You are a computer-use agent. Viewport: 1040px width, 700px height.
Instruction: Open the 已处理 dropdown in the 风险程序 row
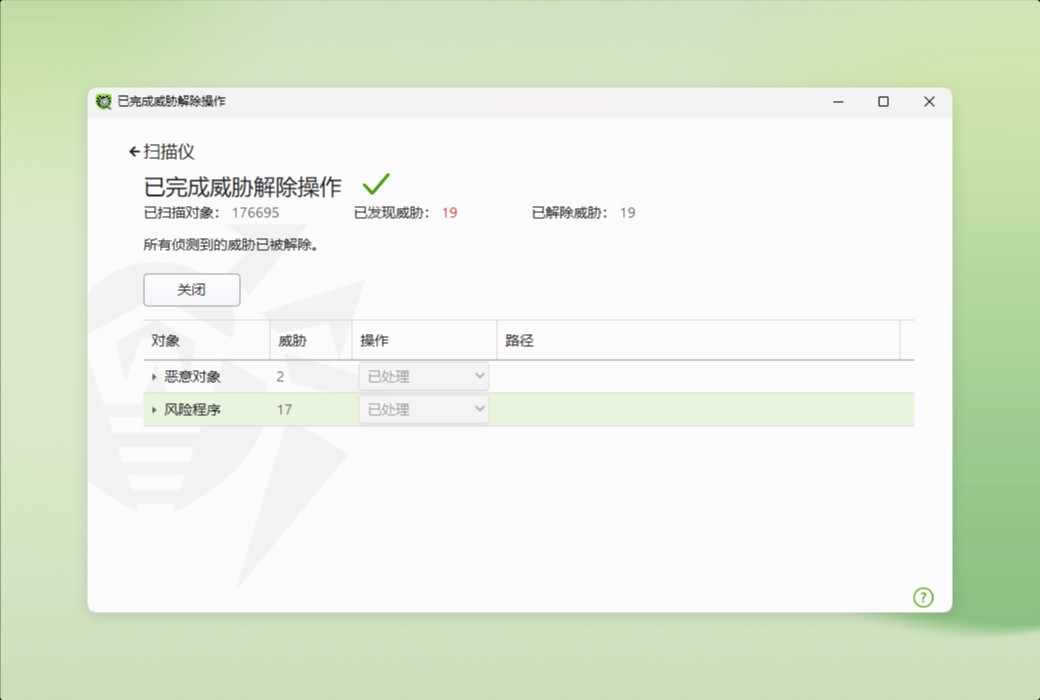point(423,409)
